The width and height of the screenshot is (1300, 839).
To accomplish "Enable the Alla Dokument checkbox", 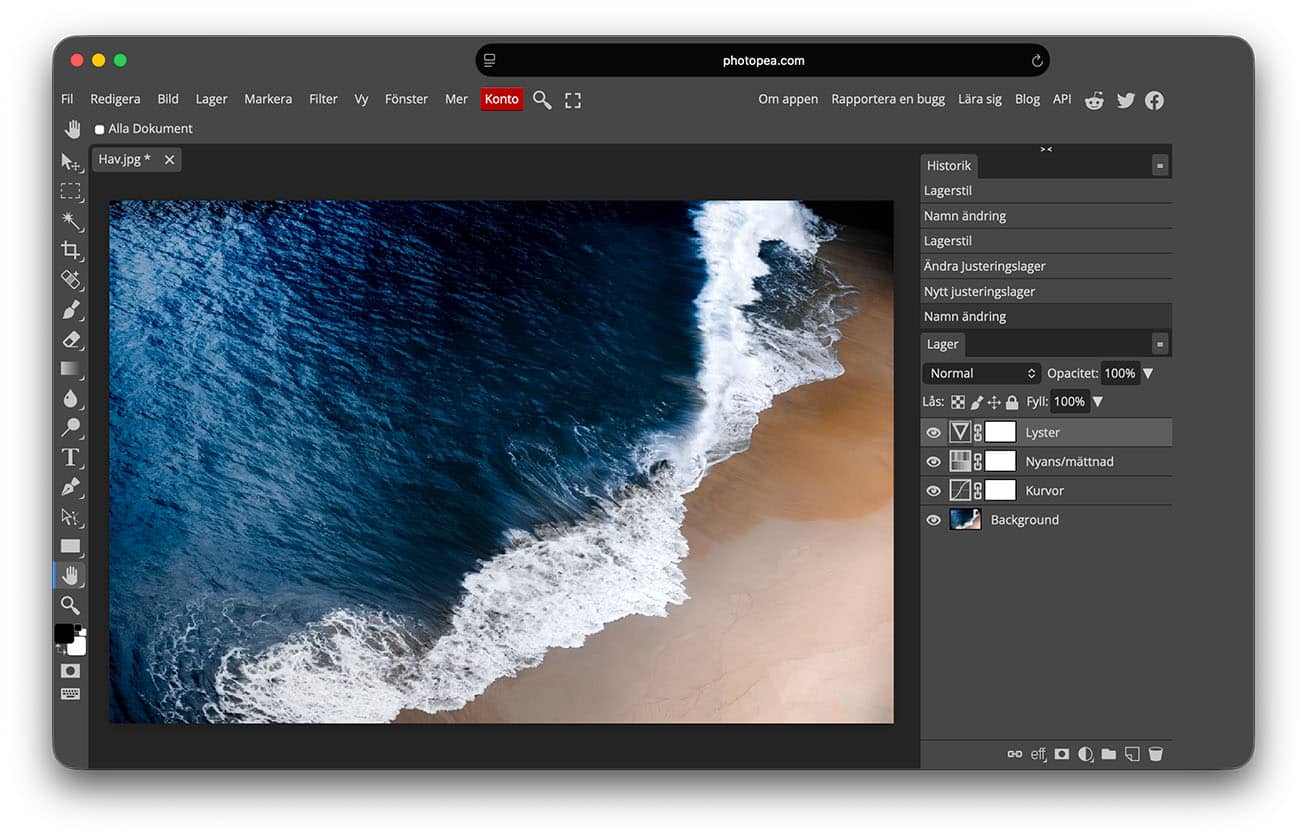I will tap(99, 129).
